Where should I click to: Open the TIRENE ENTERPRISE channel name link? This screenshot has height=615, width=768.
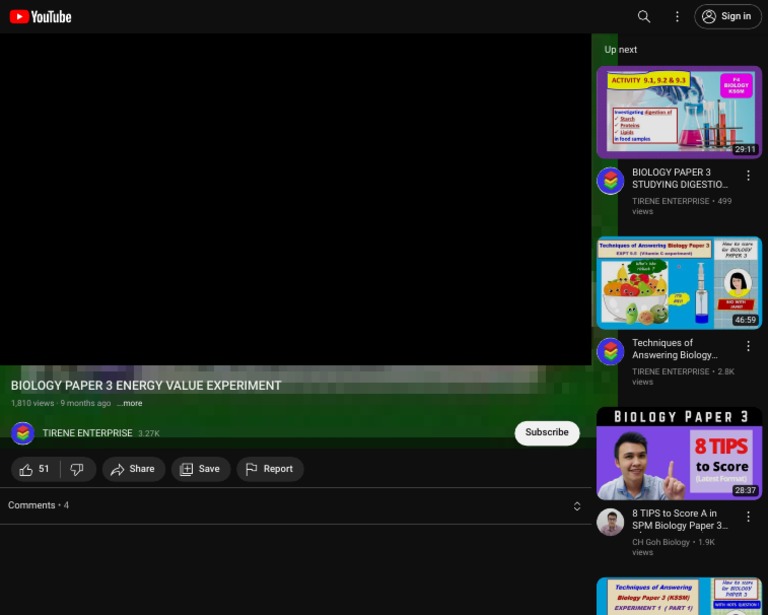(87, 433)
